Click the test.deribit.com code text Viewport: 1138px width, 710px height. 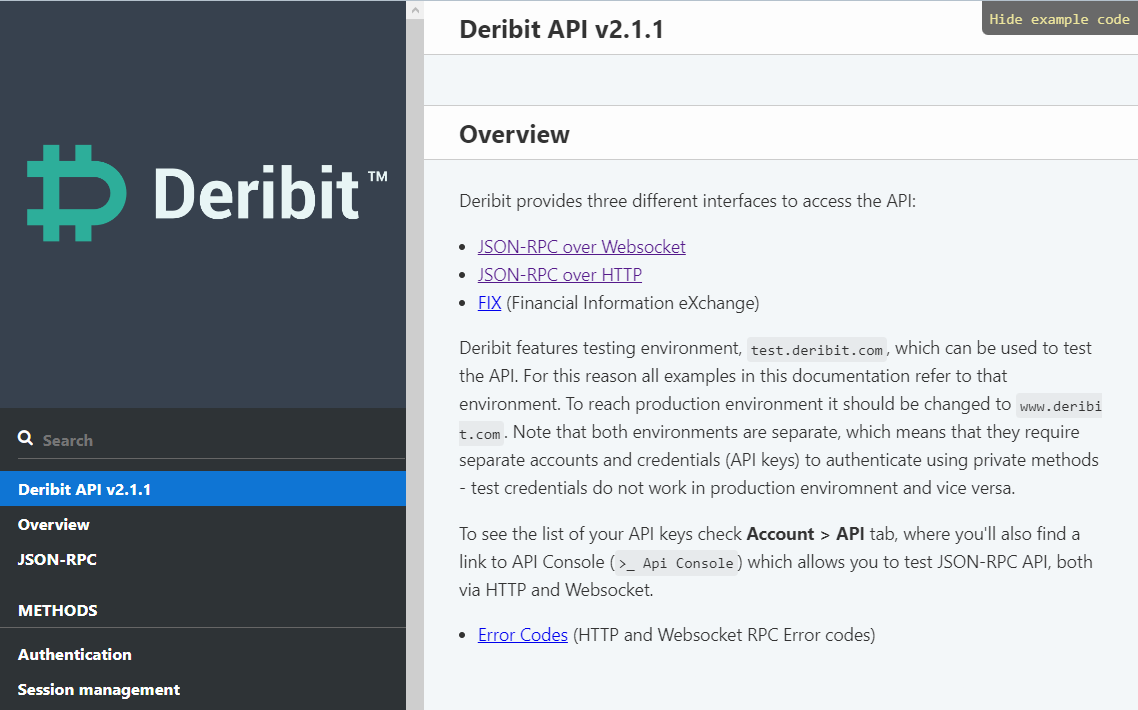point(817,350)
